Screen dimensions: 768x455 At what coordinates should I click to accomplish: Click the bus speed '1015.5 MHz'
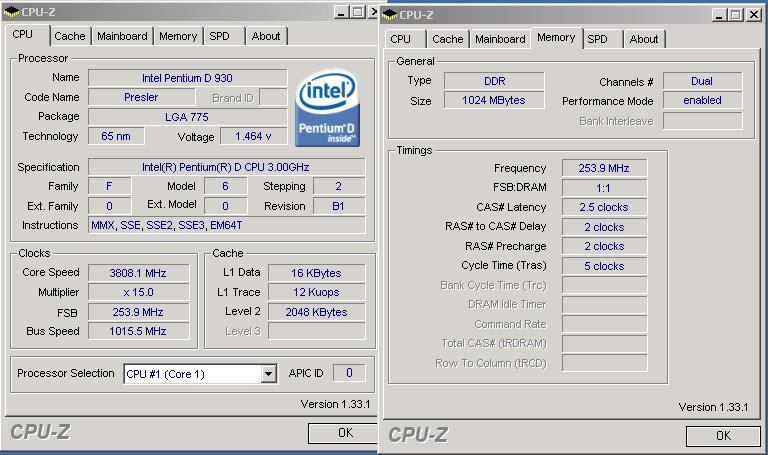[x=138, y=331]
